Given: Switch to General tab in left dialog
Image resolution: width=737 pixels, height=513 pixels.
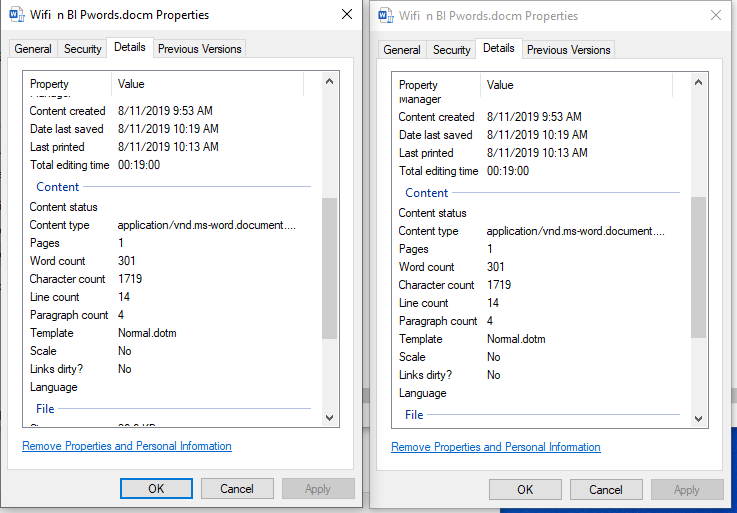Looking at the screenshot, I should (x=33, y=49).
